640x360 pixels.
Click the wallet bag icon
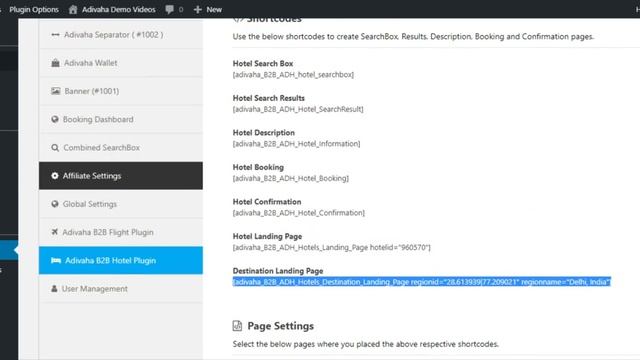point(56,63)
